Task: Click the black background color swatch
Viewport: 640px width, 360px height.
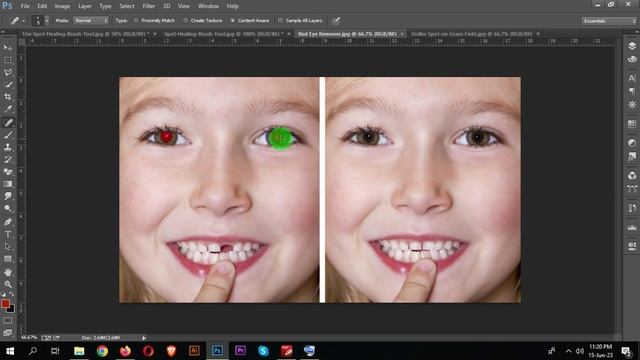Action: pyautogui.click(x=11, y=309)
